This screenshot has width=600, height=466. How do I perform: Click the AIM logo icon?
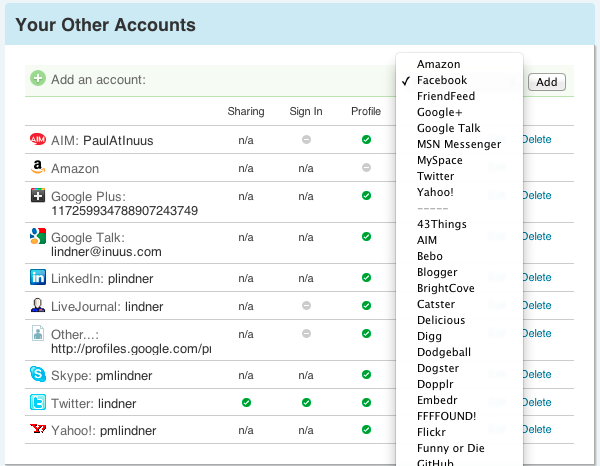(x=38, y=139)
